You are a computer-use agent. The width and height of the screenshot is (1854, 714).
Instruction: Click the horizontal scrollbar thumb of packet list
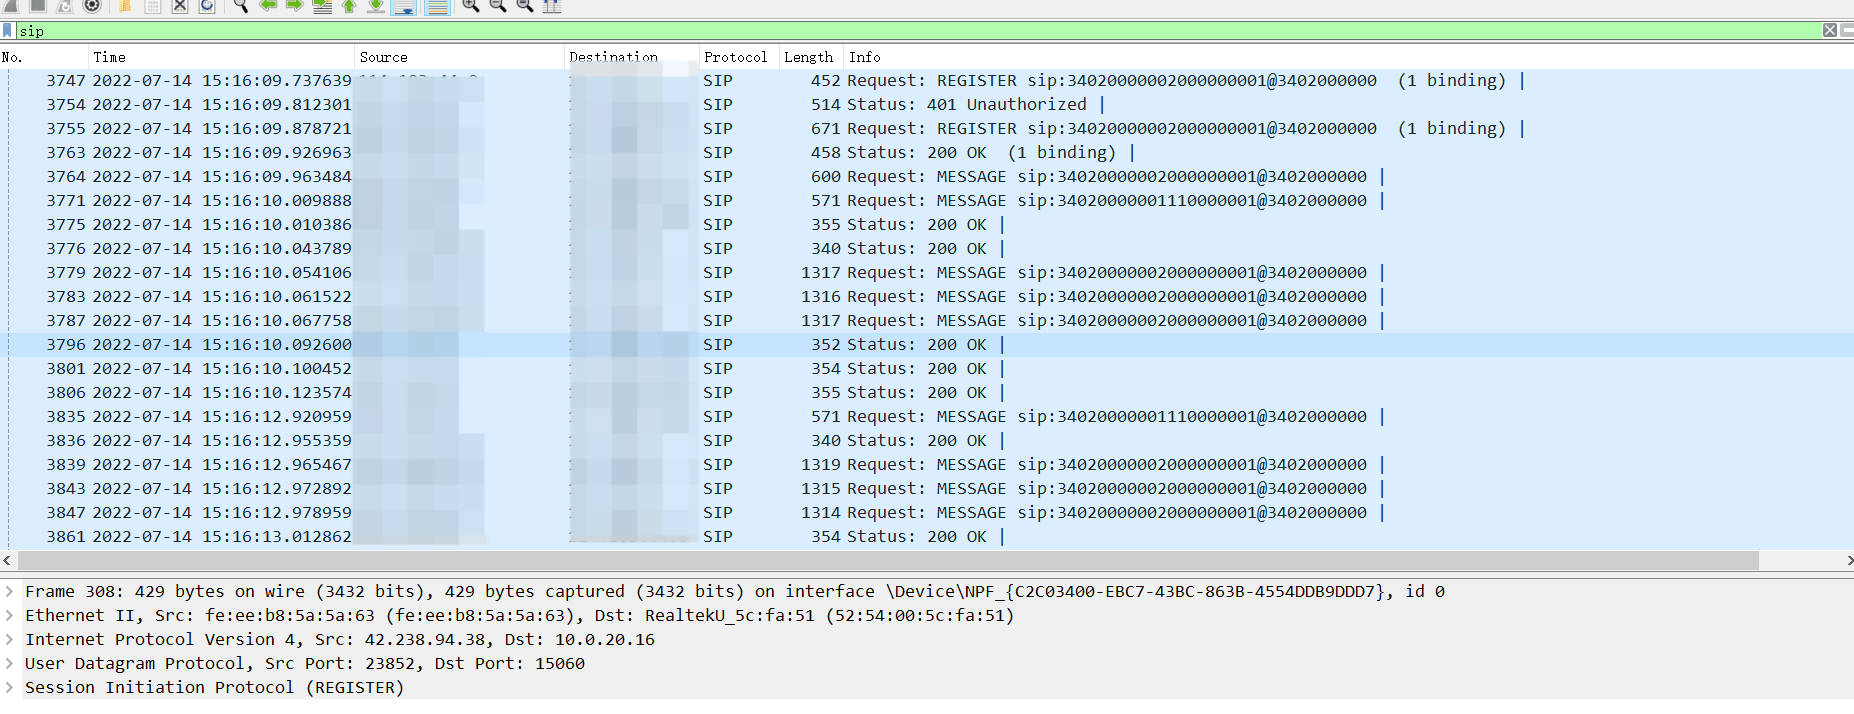(x=887, y=560)
